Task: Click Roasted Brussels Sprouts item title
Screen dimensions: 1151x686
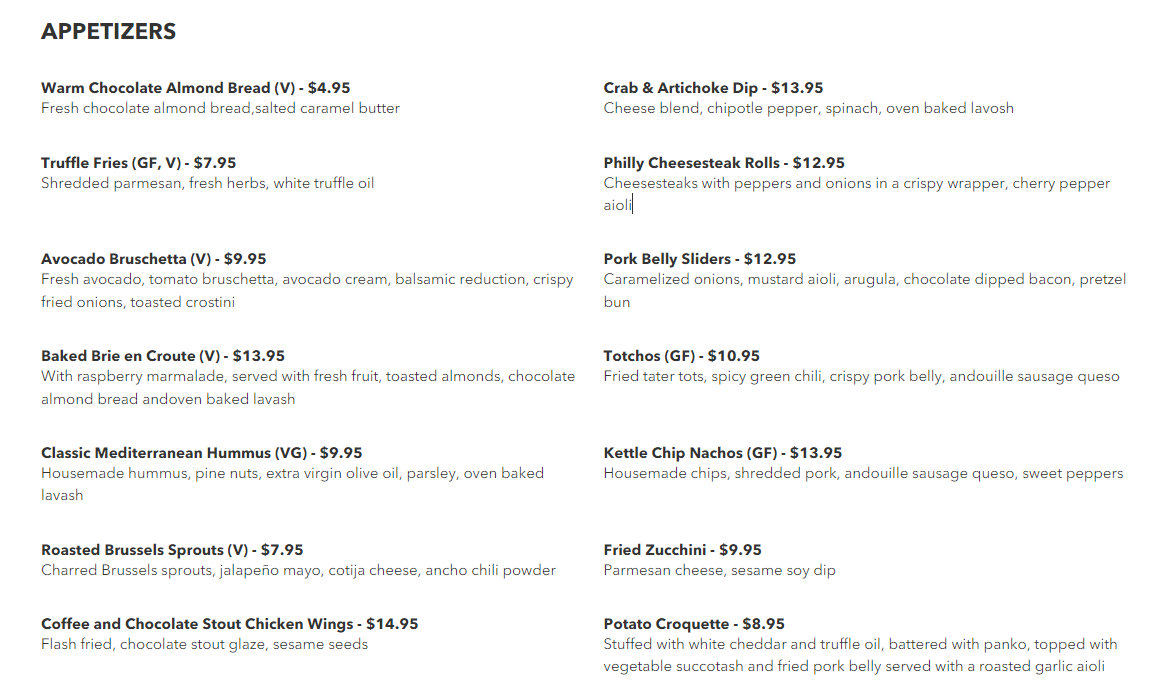Action: point(172,550)
